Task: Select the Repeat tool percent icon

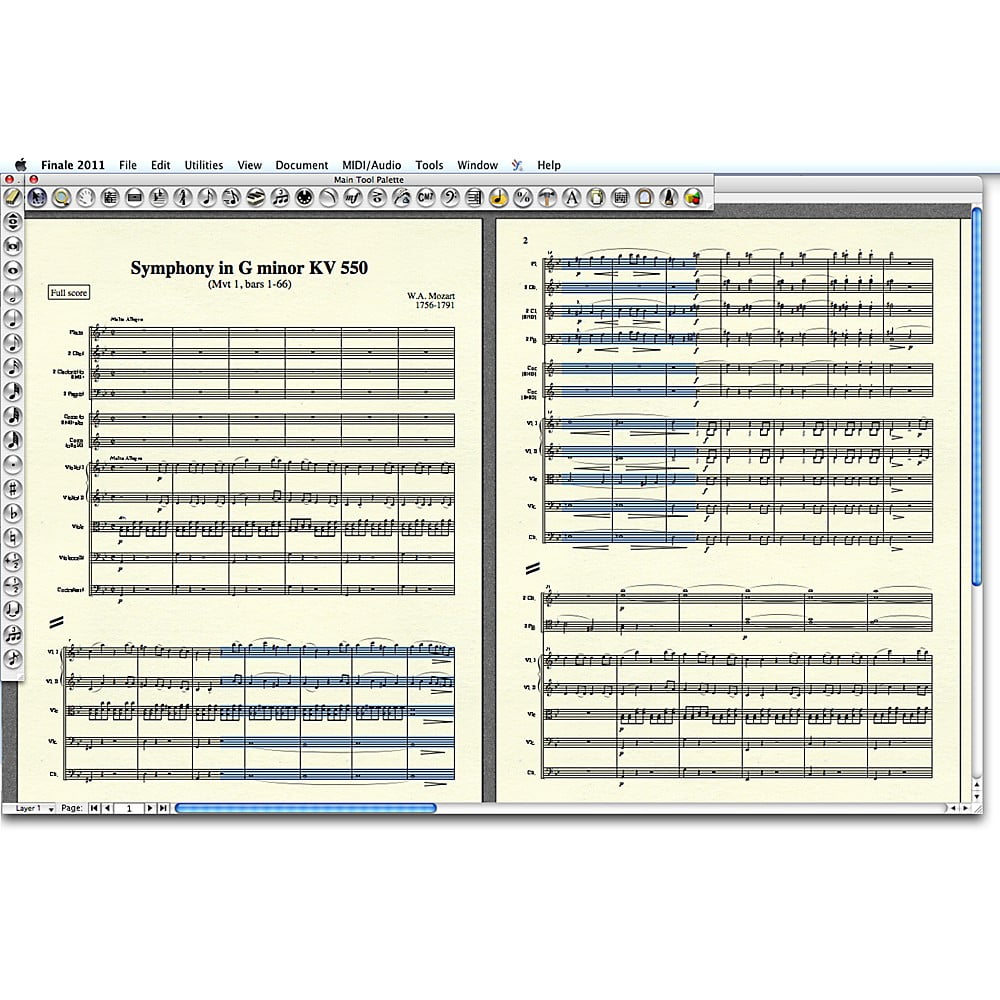Action: tap(523, 198)
